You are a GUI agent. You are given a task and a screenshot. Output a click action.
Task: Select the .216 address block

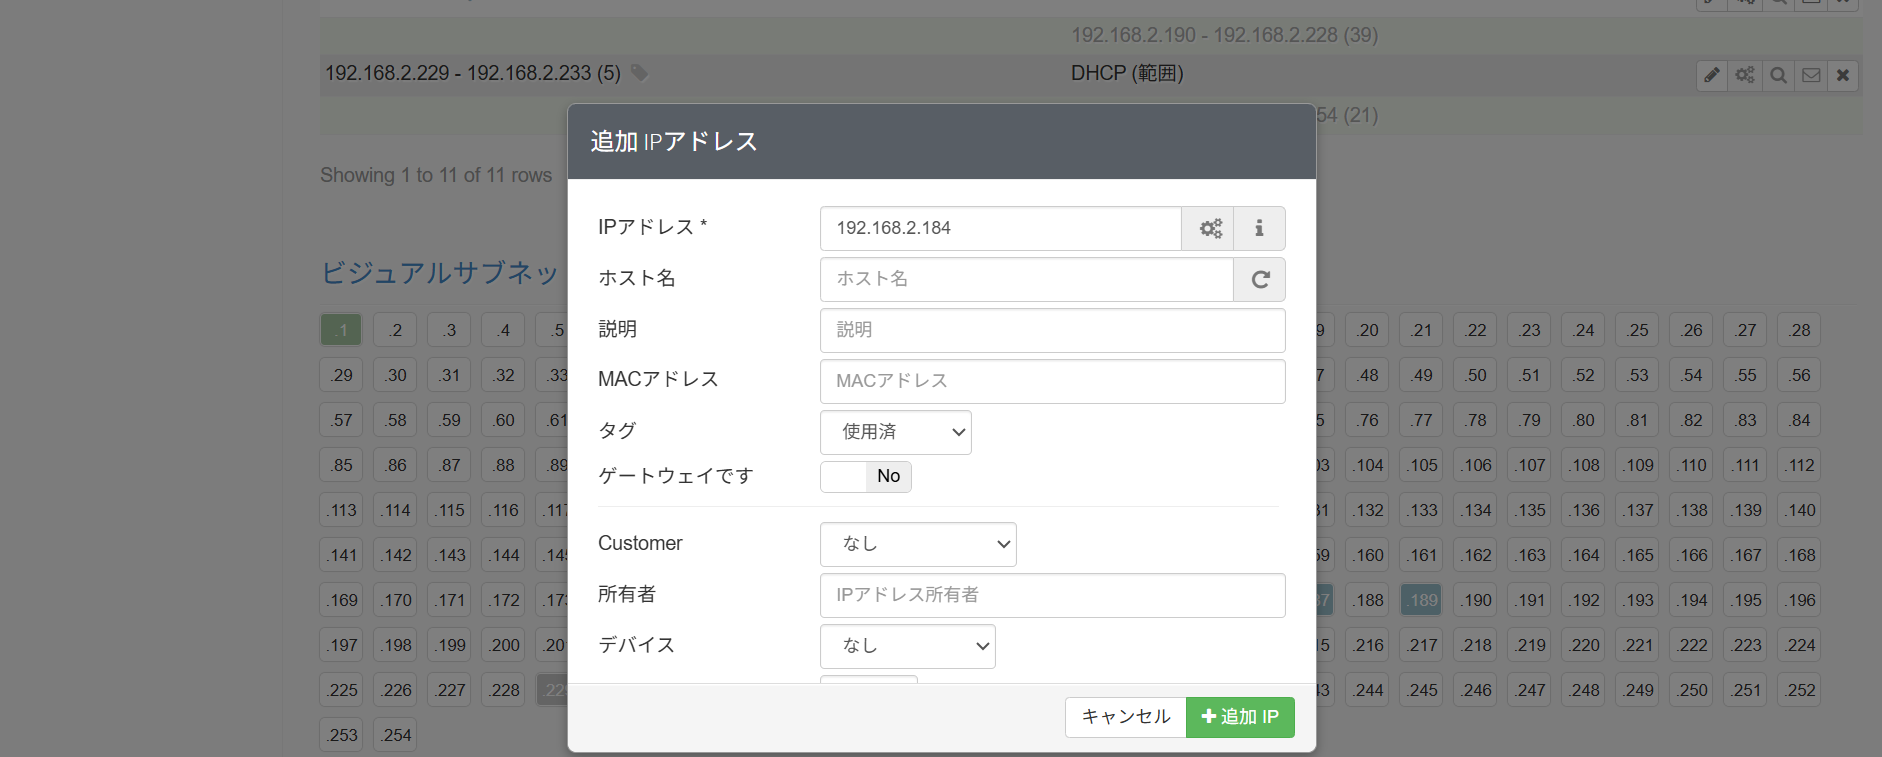(x=1367, y=645)
